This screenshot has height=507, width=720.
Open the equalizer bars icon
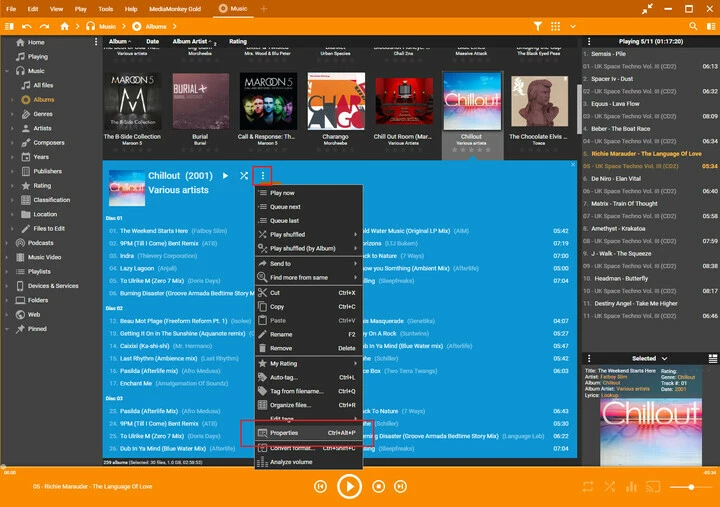click(x=631, y=486)
